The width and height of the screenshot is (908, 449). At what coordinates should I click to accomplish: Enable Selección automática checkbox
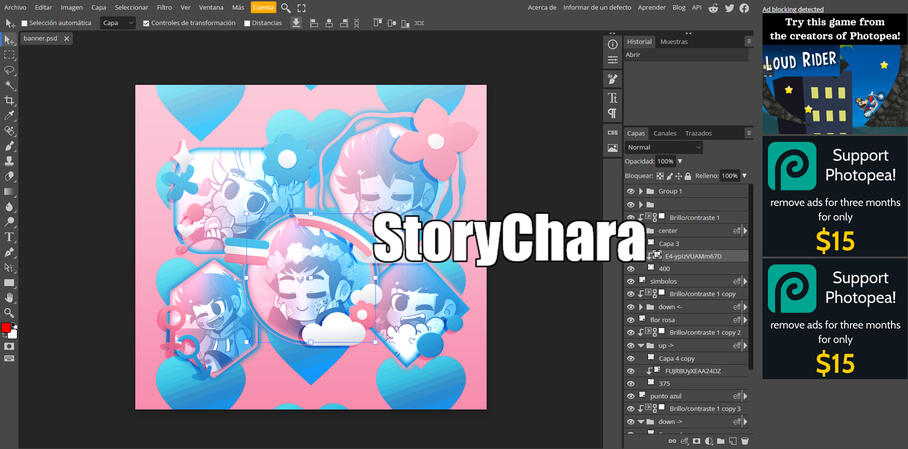click(x=25, y=23)
